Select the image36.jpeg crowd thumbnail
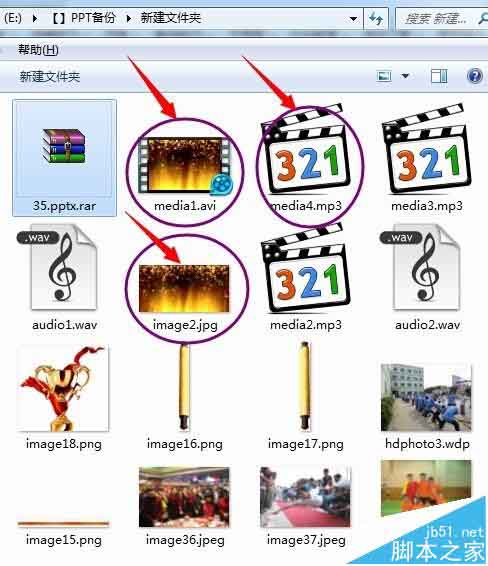Image resolution: width=488 pixels, height=566 pixels. click(184, 497)
